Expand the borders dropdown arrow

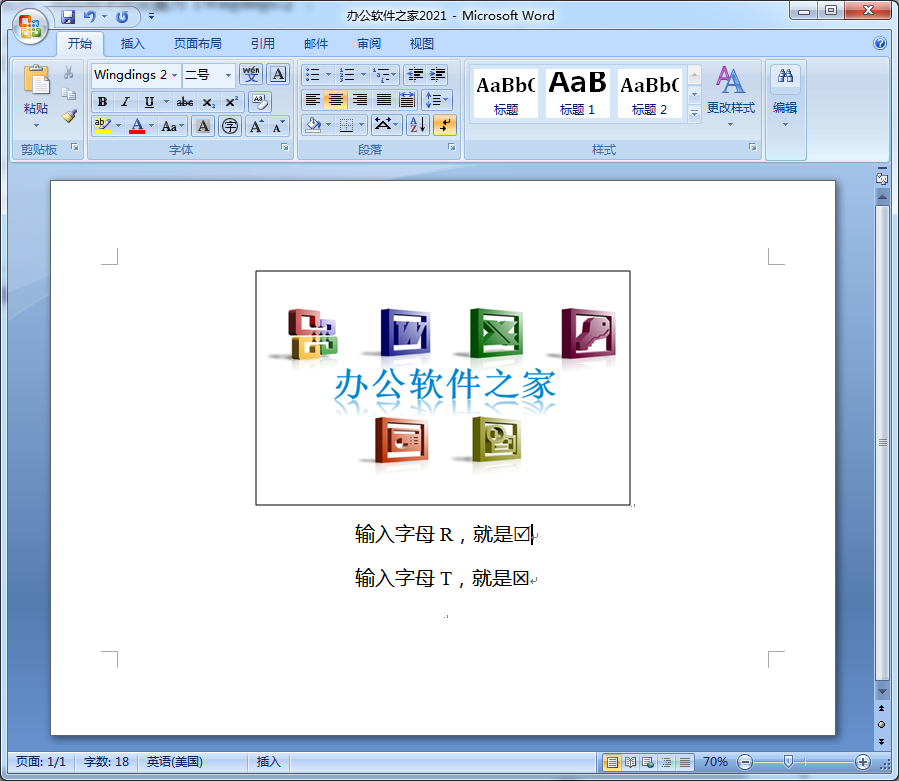(x=361, y=124)
